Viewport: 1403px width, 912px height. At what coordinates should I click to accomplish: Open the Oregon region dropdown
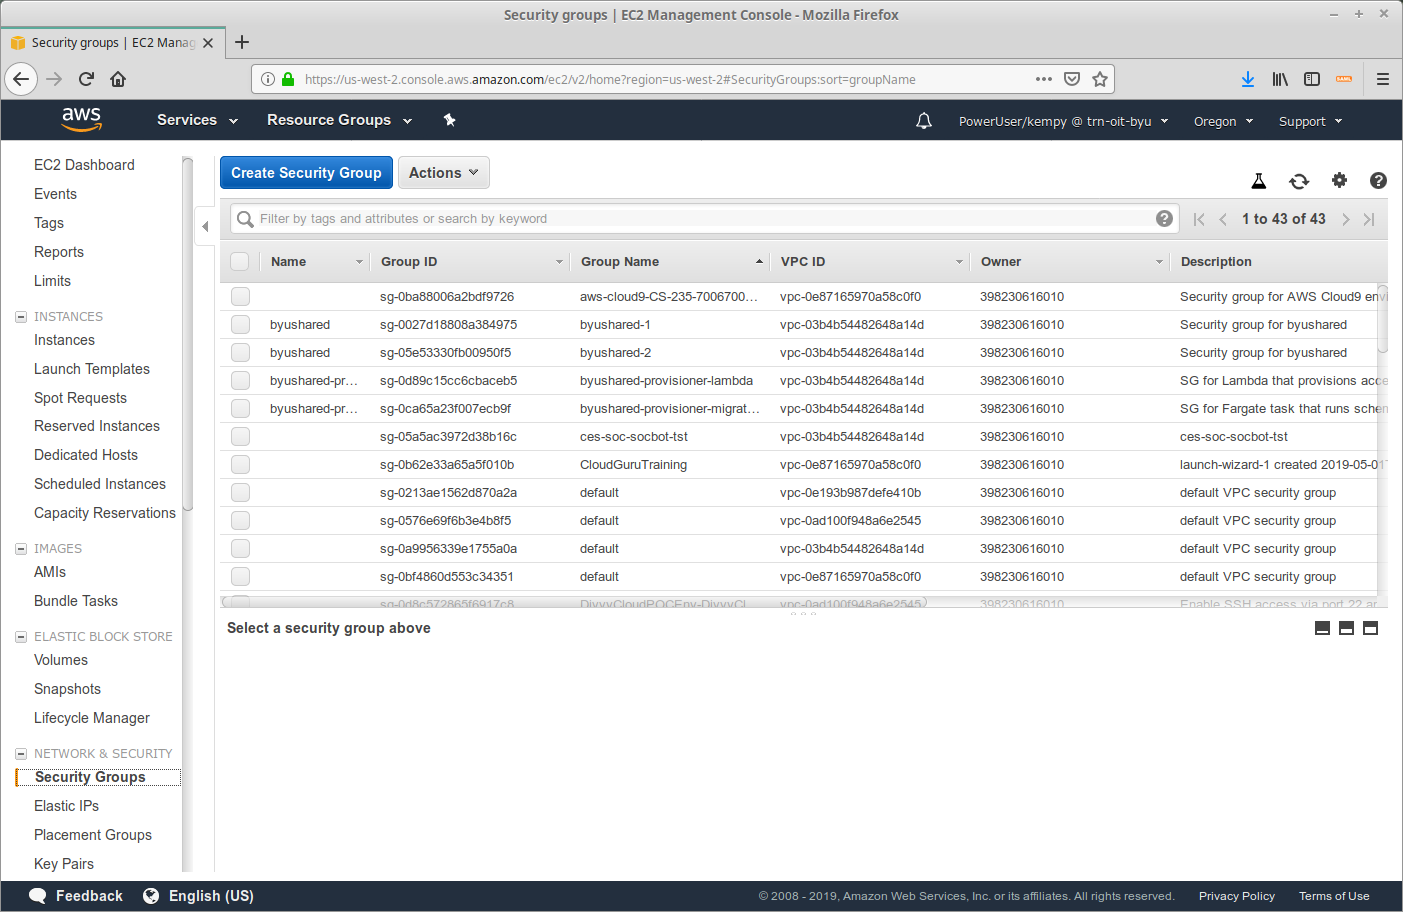[1223, 121]
